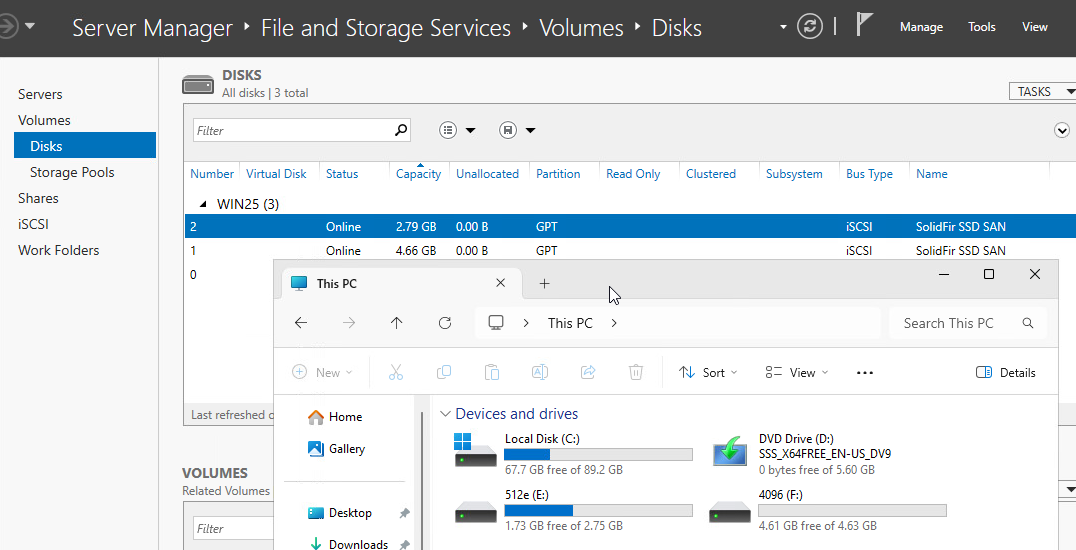The width and height of the screenshot is (1076, 550).
Task: Open Shares in the Server Manager sidebar
Action: pos(38,198)
